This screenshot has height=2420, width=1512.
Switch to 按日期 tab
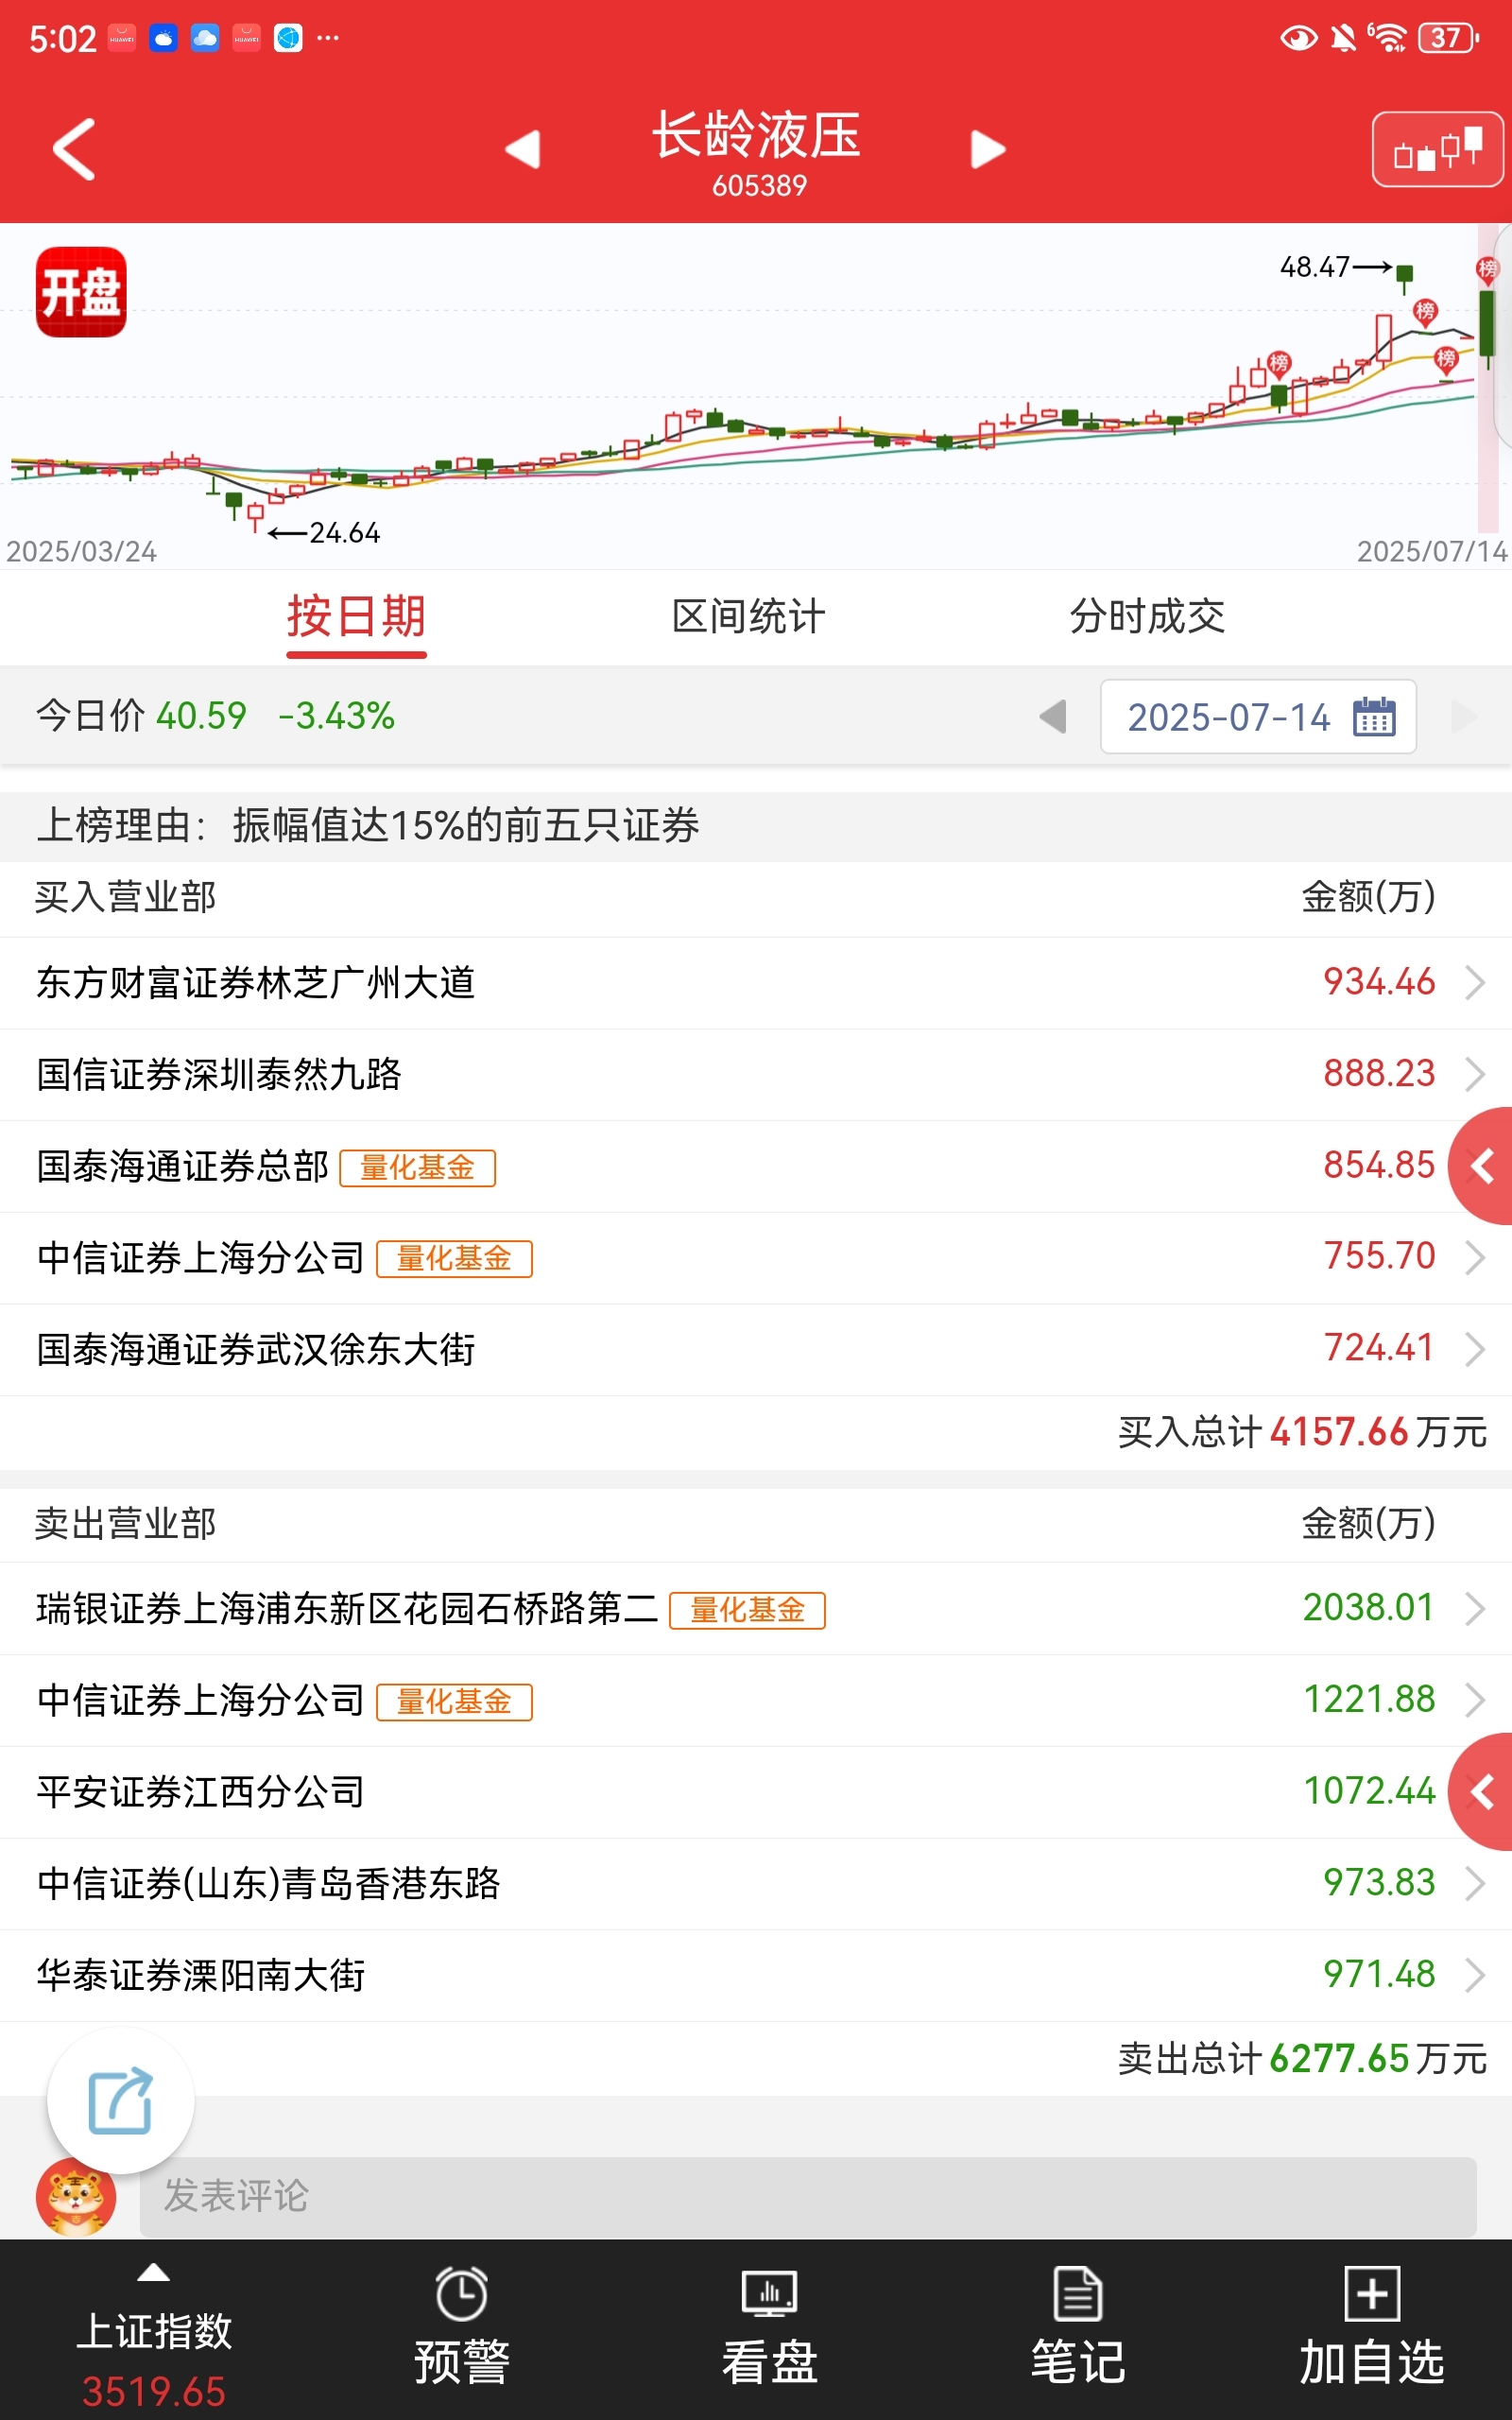click(x=356, y=616)
